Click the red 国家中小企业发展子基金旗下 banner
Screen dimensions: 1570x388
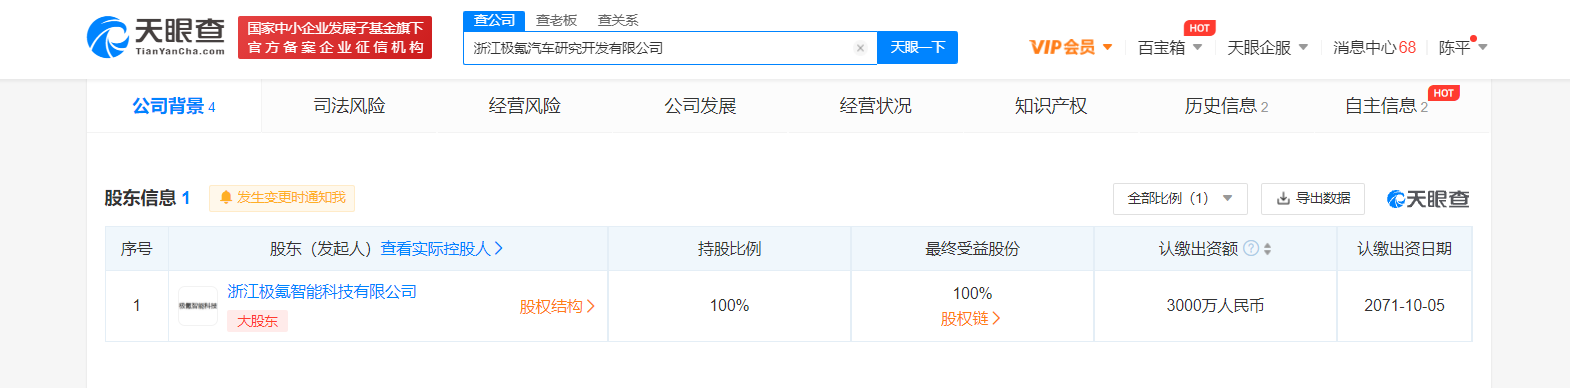335,37
